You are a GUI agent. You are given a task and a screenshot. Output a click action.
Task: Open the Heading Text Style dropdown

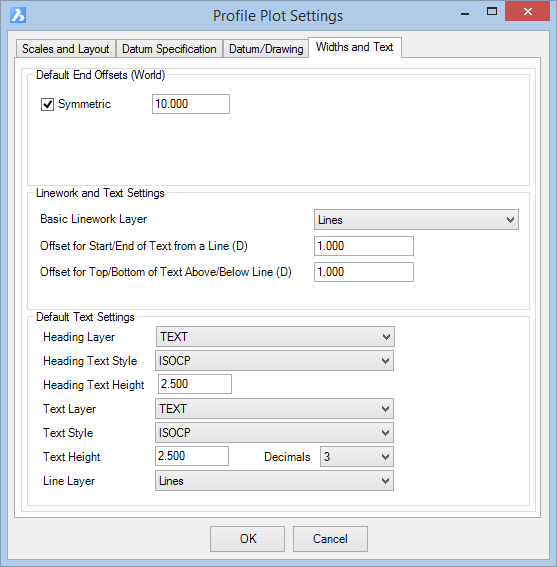click(x=274, y=361)
